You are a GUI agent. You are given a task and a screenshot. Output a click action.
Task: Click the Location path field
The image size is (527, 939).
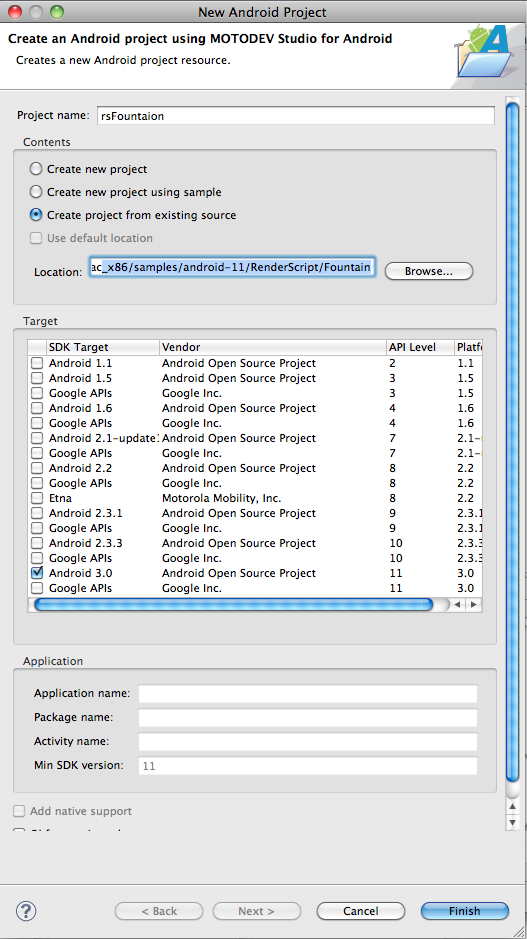point(232,267)
